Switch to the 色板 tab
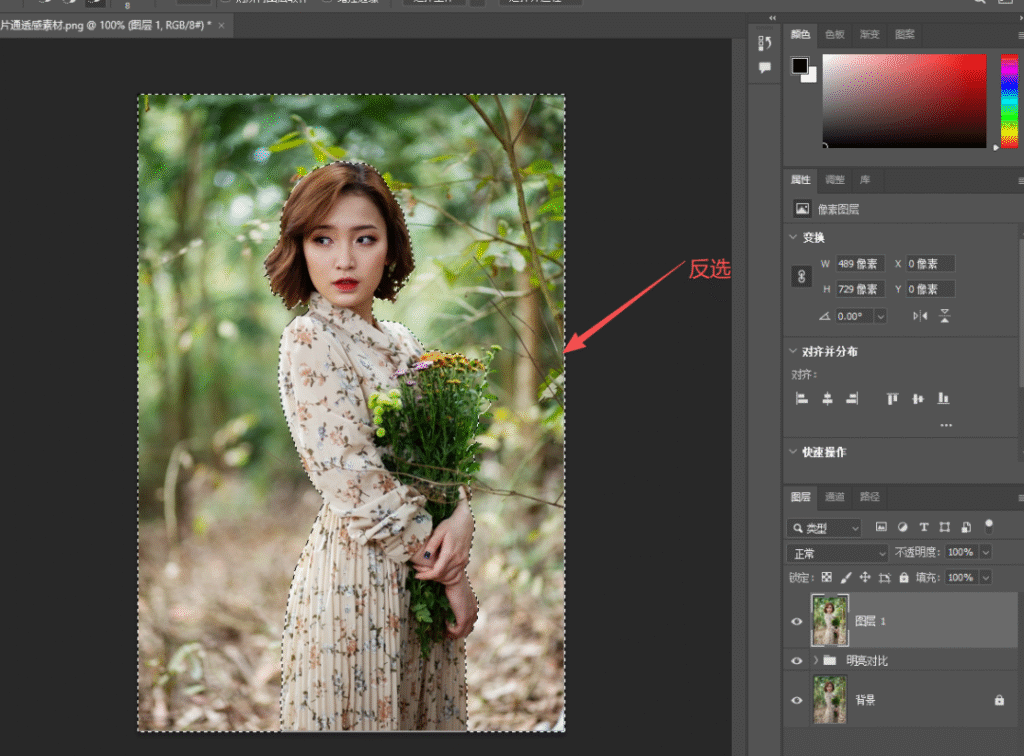 [835, 35]
